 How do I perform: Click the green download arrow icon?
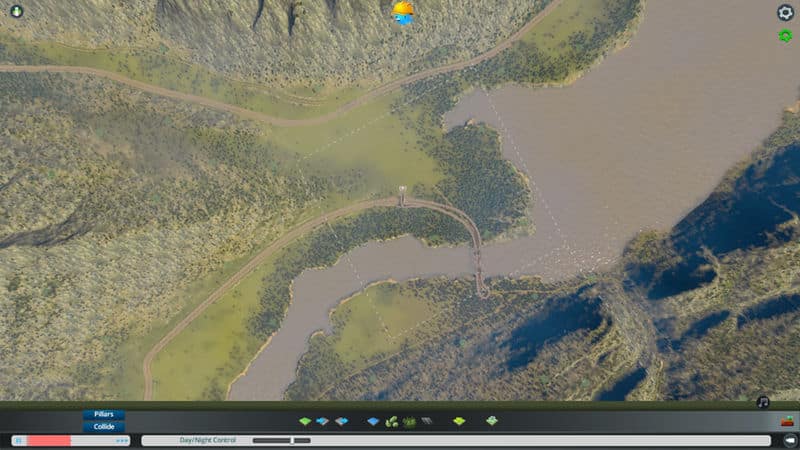[x=16, y=12]
